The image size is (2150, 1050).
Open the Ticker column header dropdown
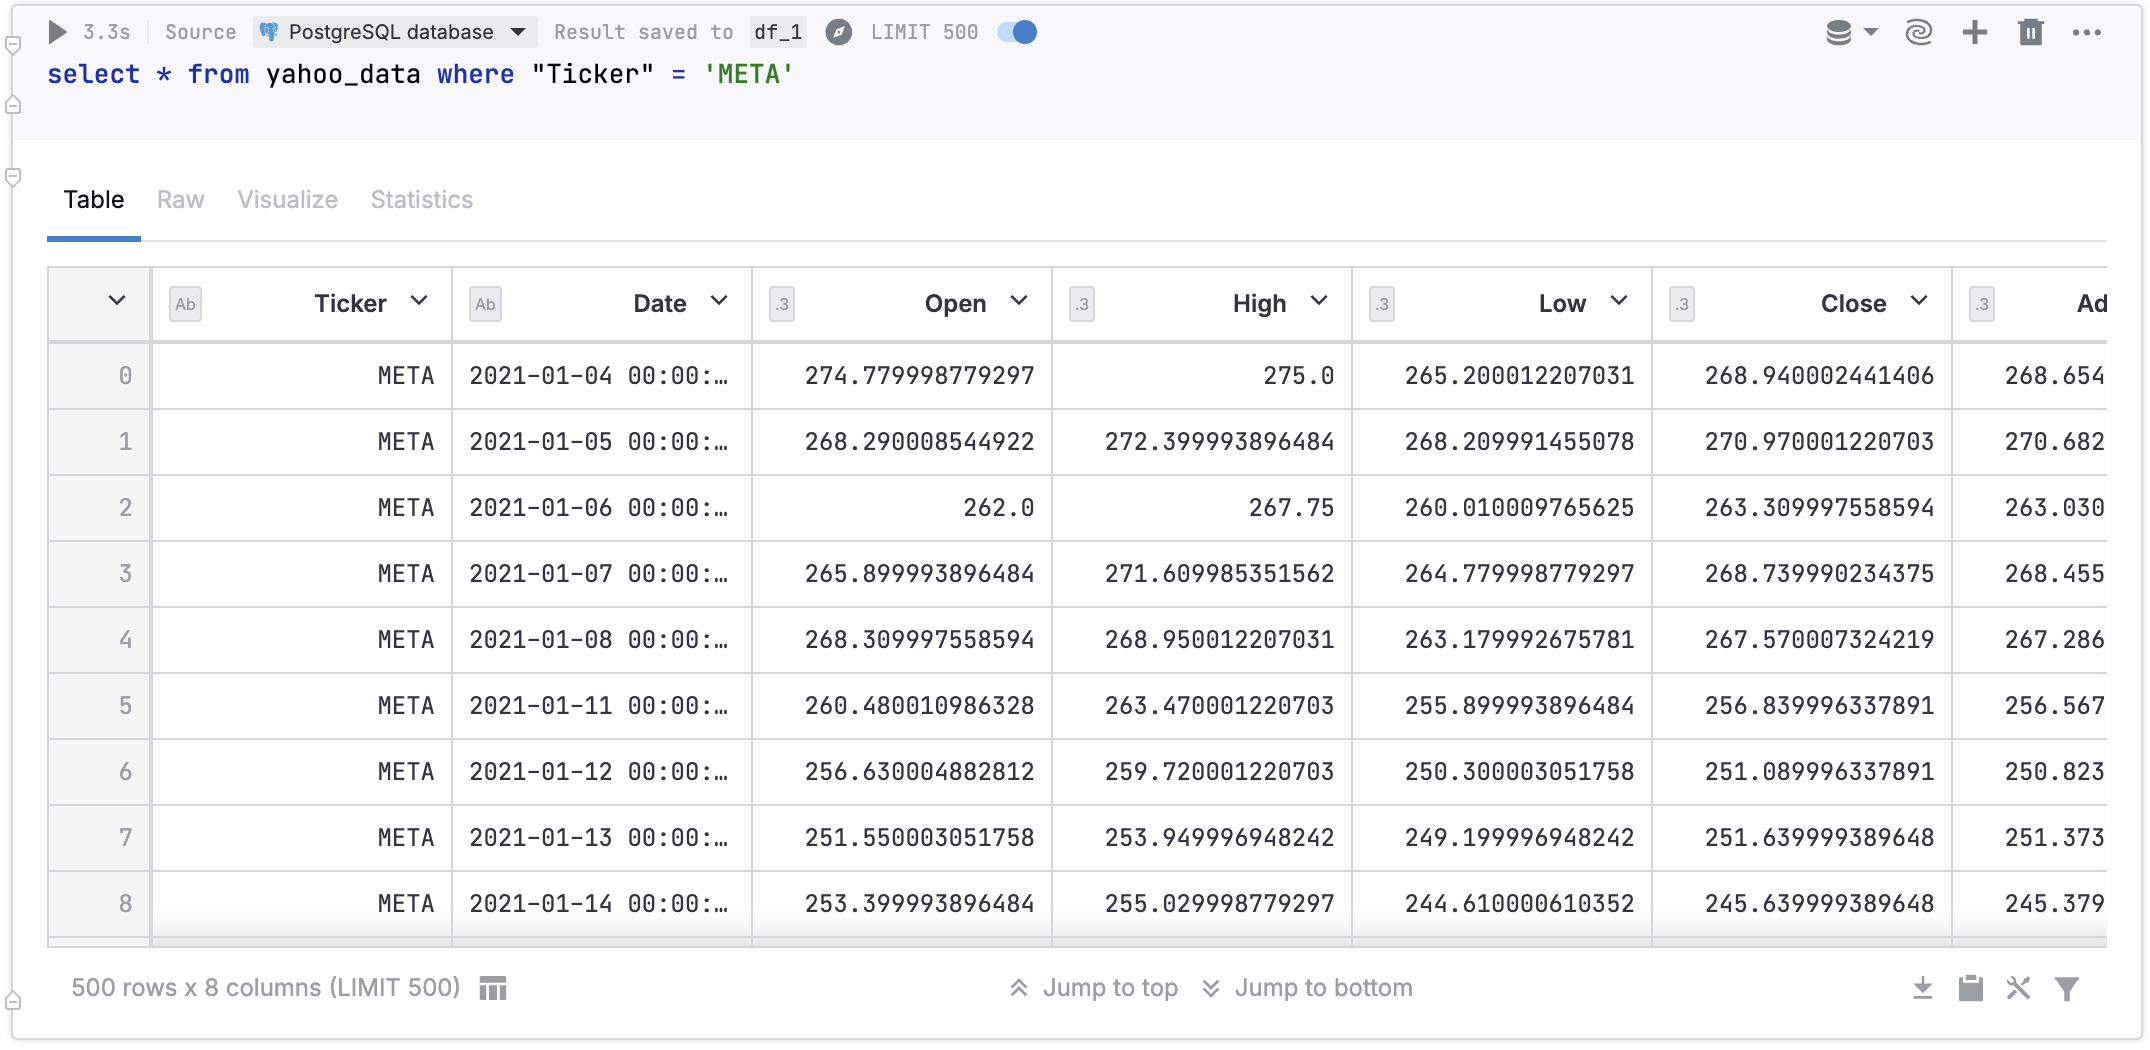(x=420, y=301)
